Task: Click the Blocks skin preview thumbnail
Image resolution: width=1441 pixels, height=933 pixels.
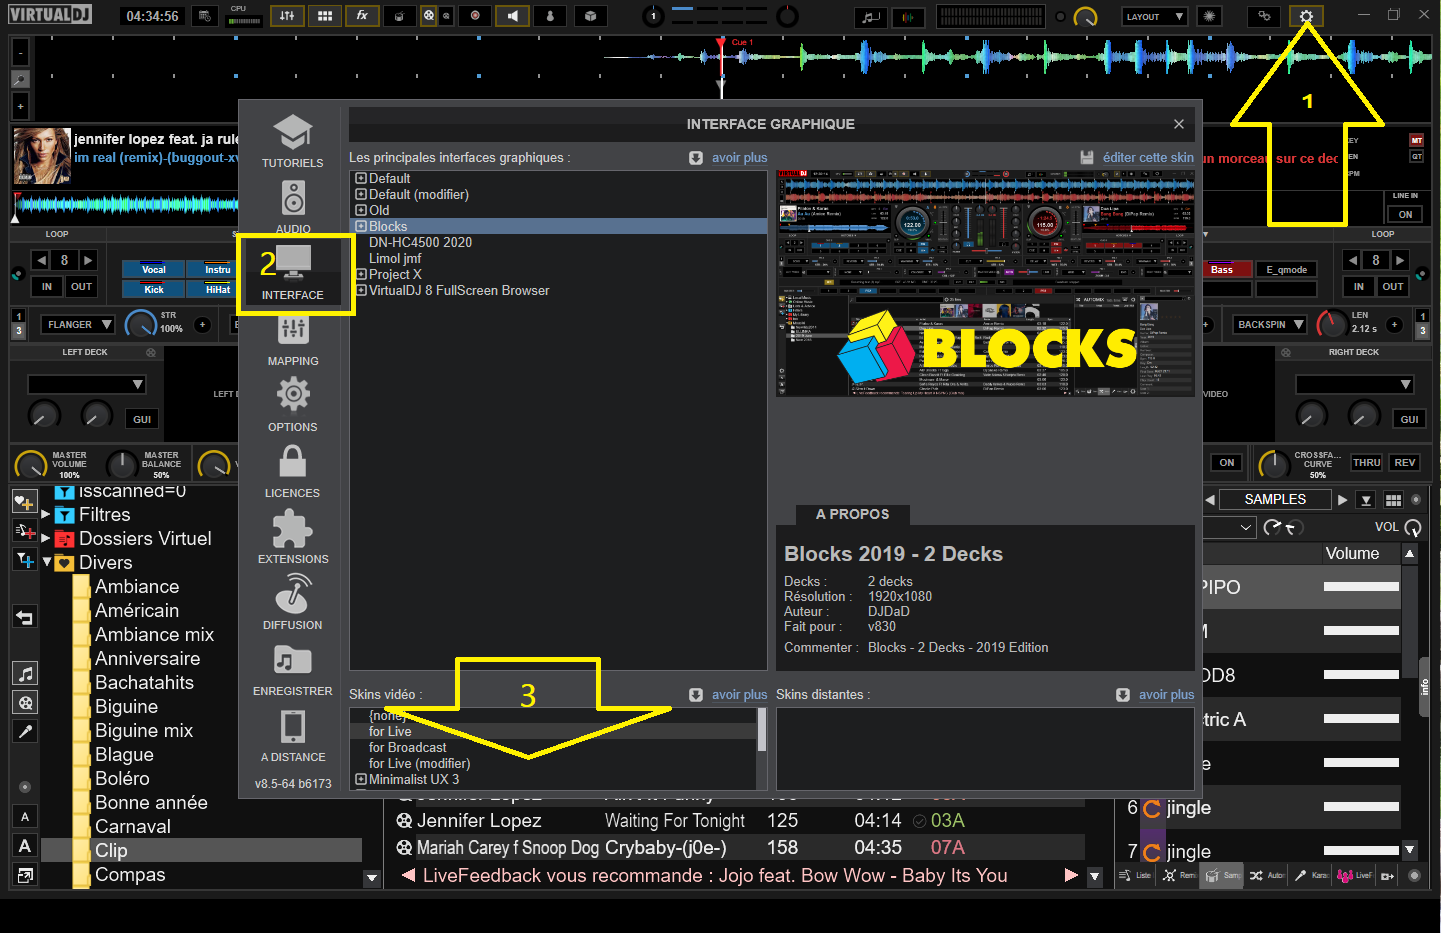Action: [985, 283]
